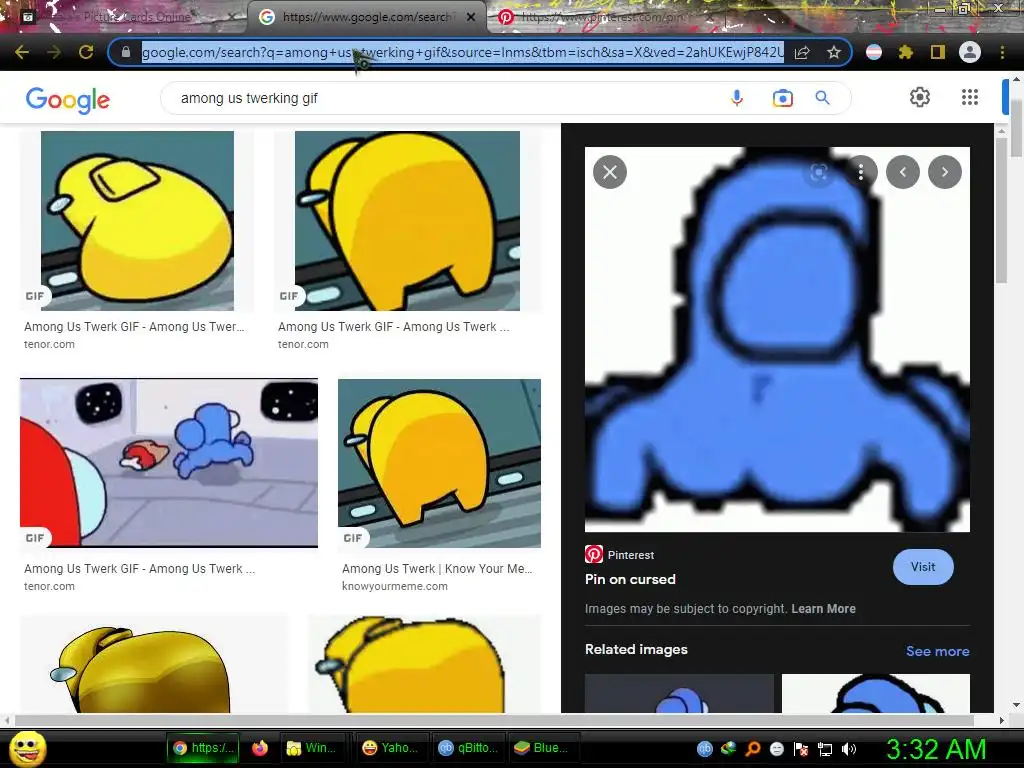Image resolution: width=1024 pixels, height=768 pixels.
Task: Open the glossy golden crewmate thumbnail
Action: (x=153, y=665)
